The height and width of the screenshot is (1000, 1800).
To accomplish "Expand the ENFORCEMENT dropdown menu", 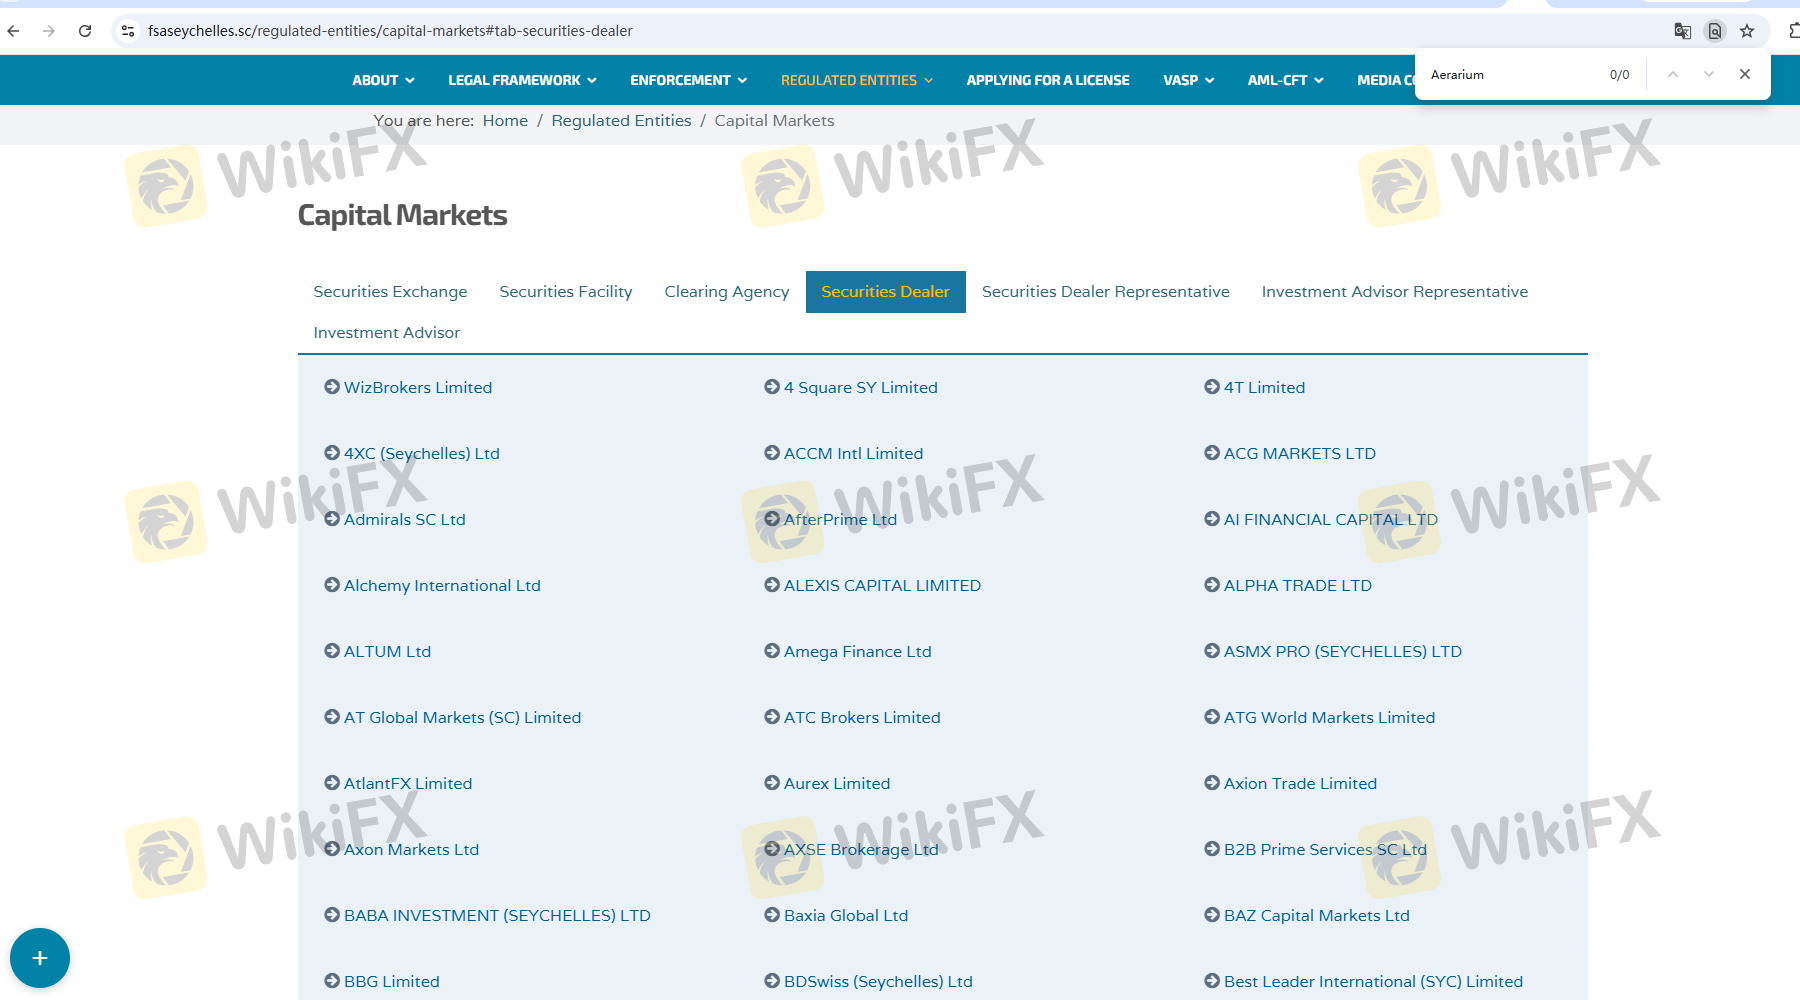I will coord(688,80).
